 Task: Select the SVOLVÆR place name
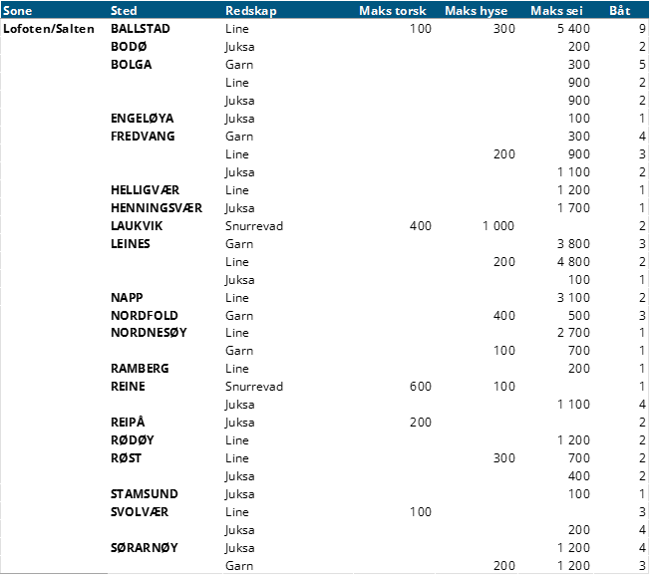point(139,512)
